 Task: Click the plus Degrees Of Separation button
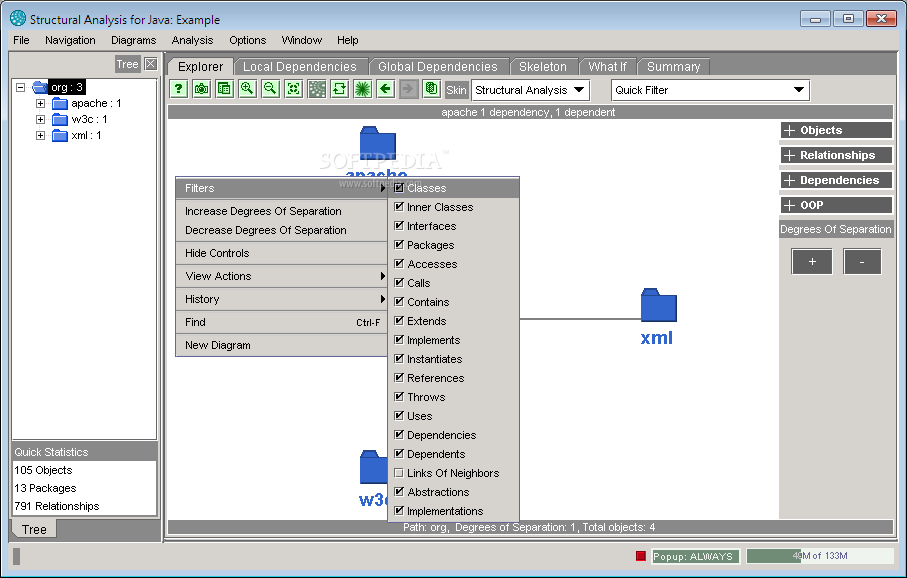812,262
